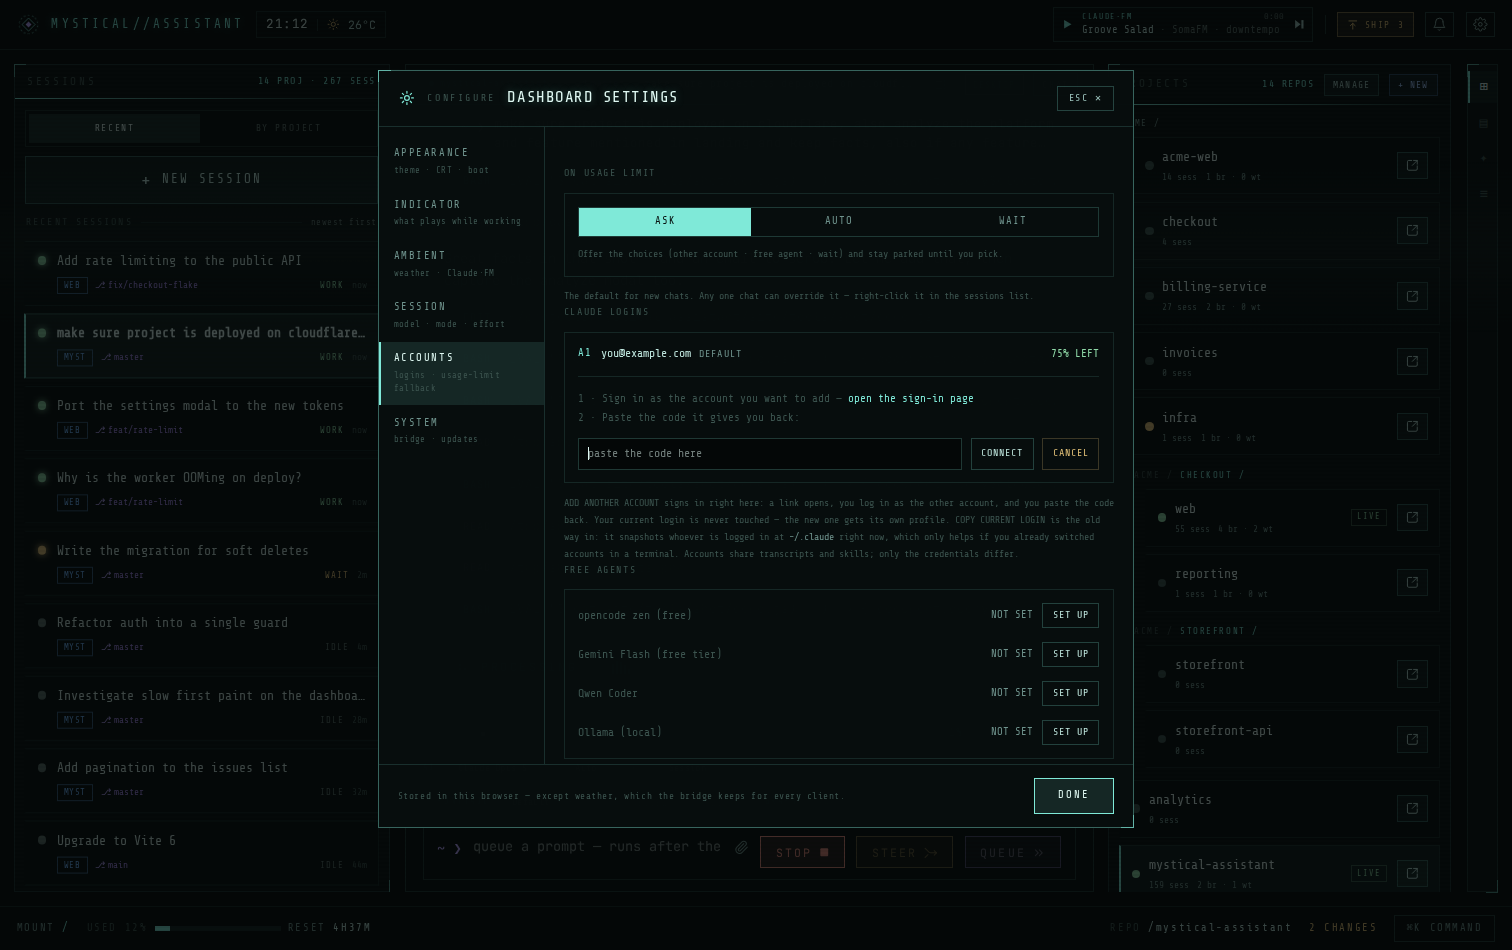Open the ⌘K COMMAND palette button
Image resolution: width=1512 pixels, height=950 pixels.
point(1444,928)
